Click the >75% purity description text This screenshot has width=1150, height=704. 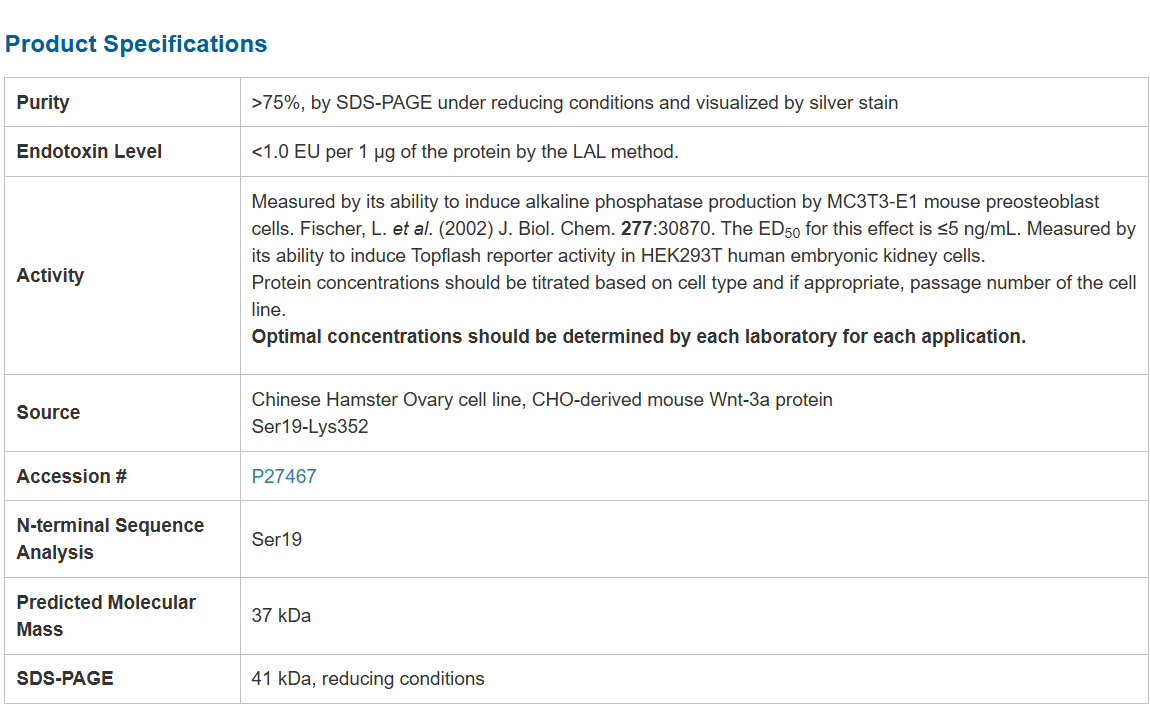[x=574, y=102]
